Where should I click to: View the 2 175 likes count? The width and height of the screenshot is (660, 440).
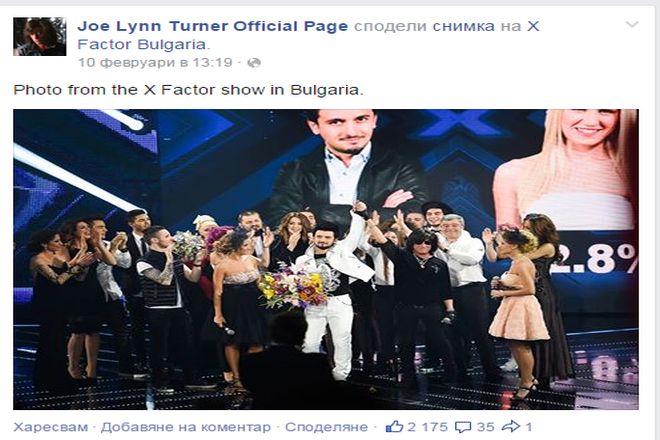pos(428,427)
